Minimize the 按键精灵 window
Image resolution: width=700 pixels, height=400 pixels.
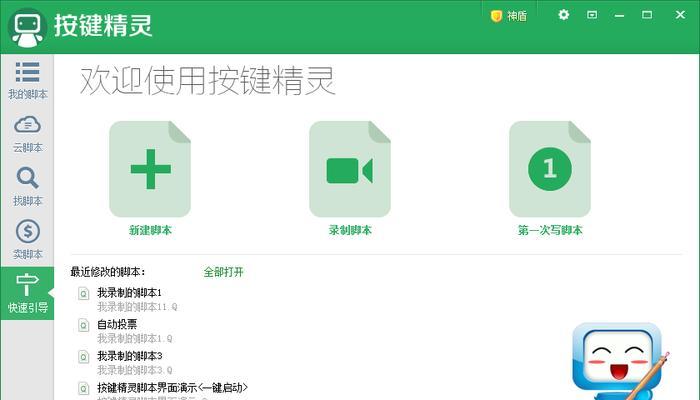619,15
